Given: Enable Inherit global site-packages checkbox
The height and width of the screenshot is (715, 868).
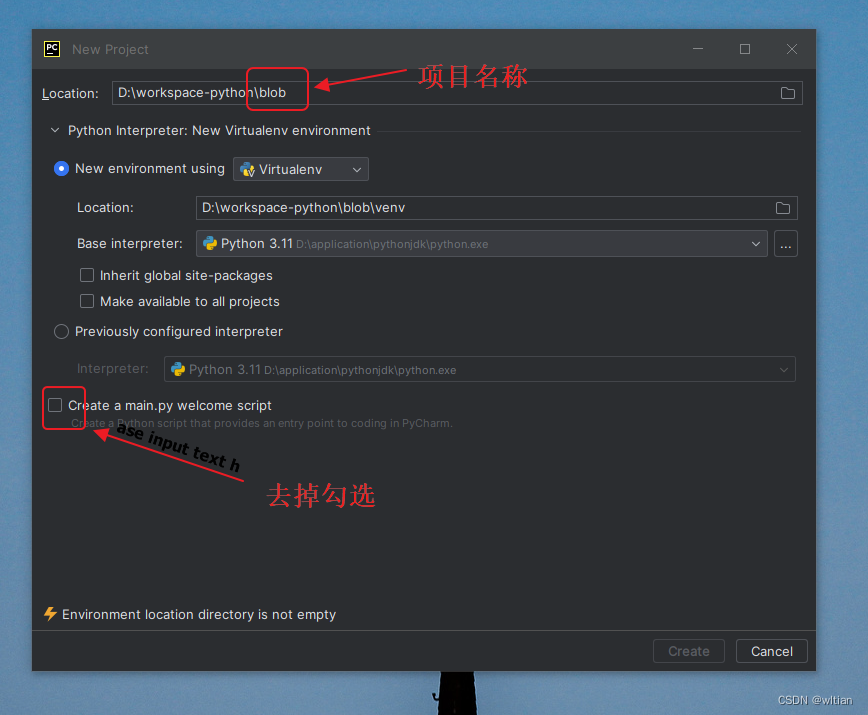Looking at the screenshot, I should (x=87, y=275).
